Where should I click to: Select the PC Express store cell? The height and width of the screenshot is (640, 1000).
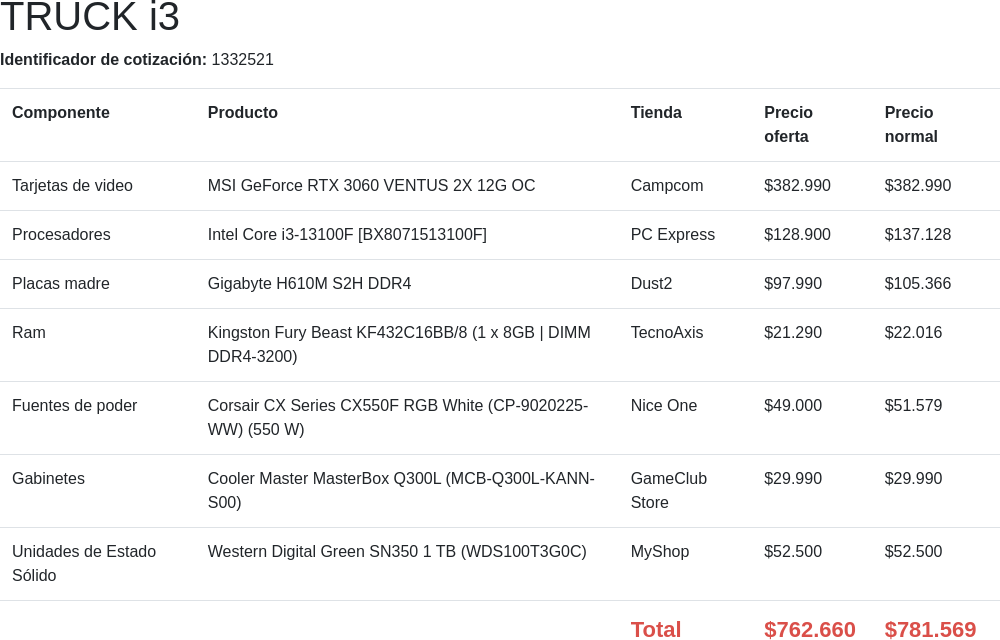[x=672, y=235]
